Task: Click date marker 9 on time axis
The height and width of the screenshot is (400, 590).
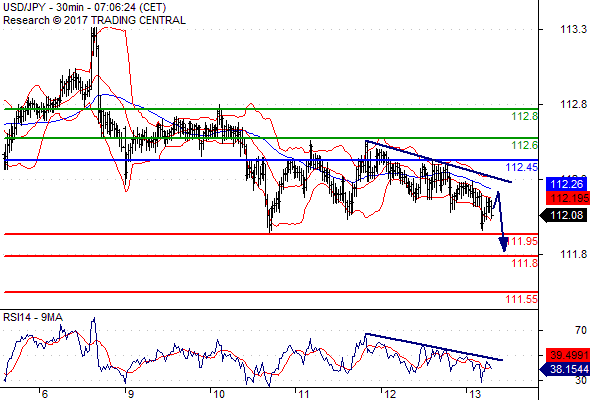Action: pyautogui.click(x=130, y=394)
